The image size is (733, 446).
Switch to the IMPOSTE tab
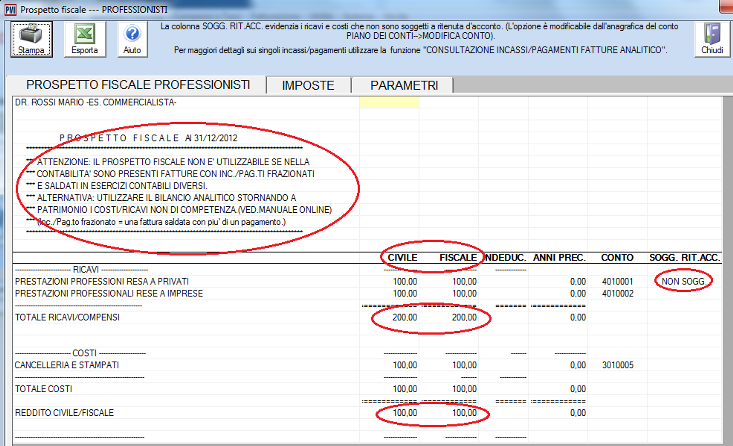pyautogui.click(x=307, y=86)
